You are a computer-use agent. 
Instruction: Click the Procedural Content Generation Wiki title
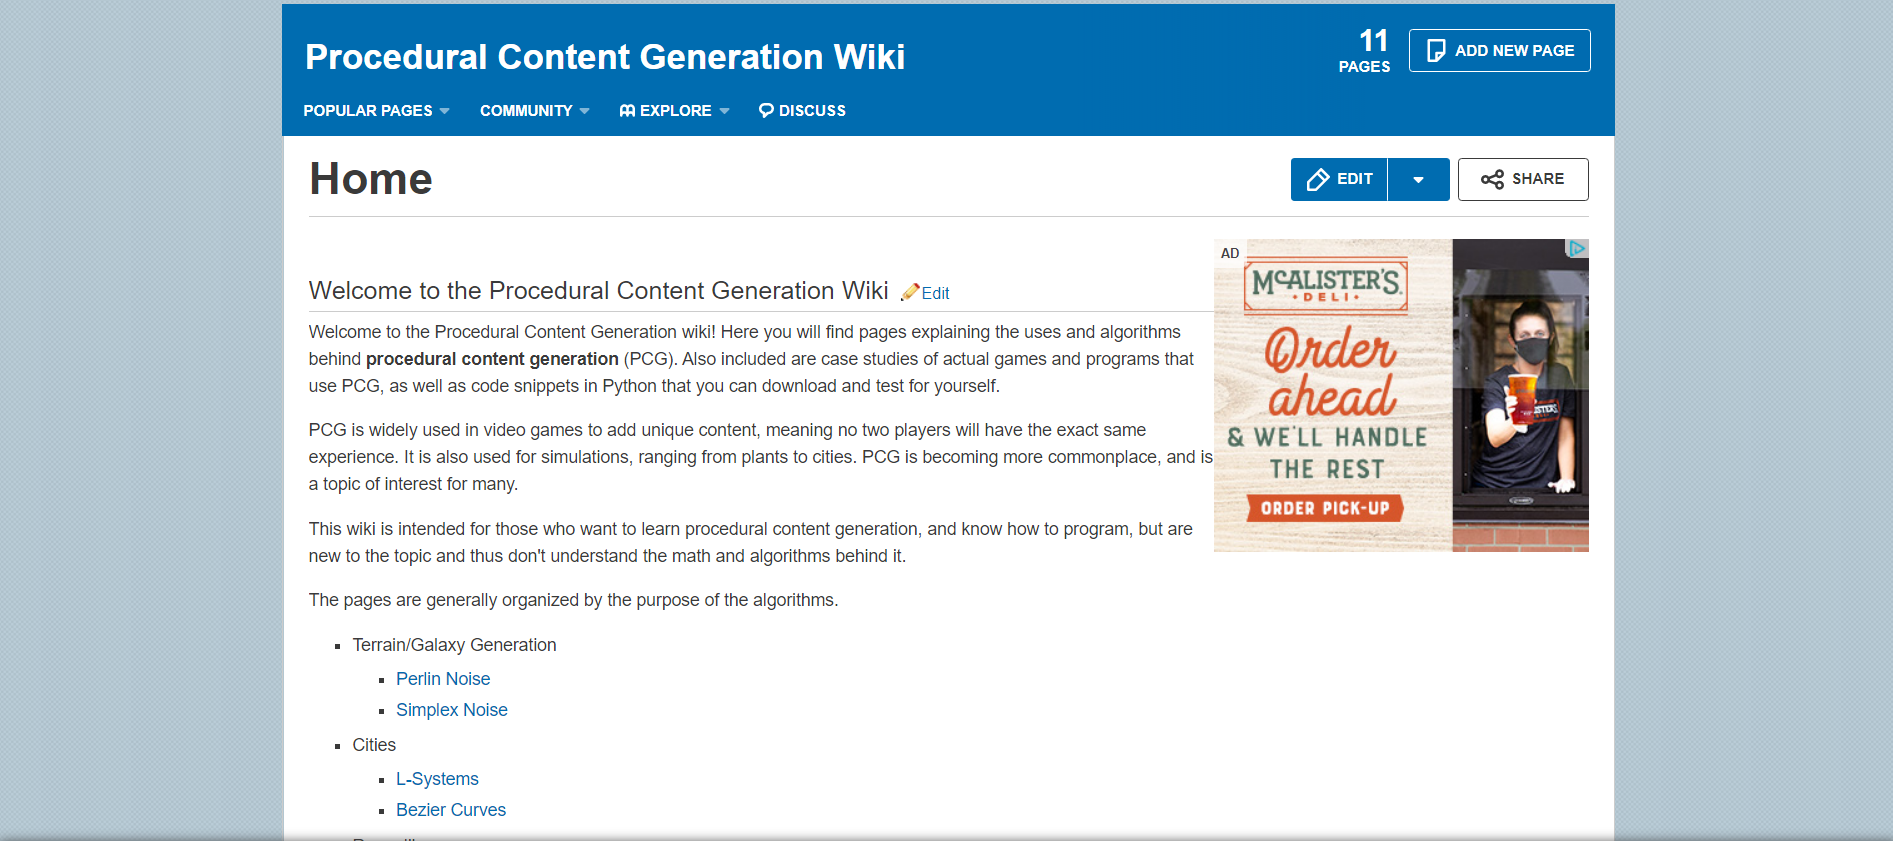click(x=605, y=57)
